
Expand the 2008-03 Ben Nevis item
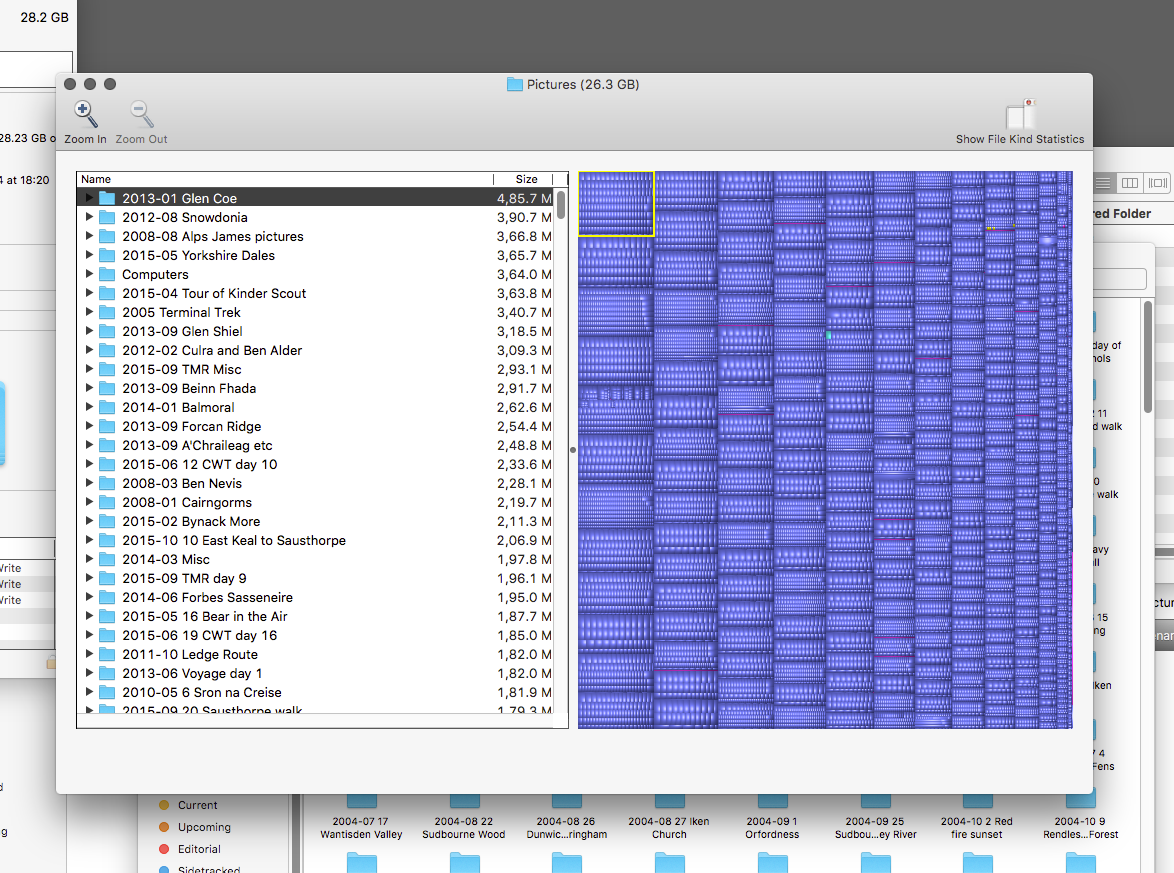point(88,483)
